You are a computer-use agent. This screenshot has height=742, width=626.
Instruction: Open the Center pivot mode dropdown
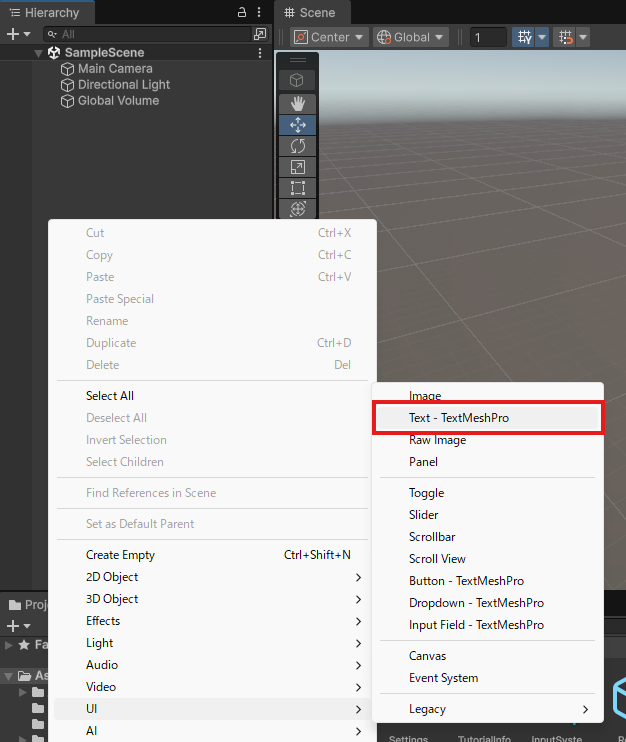(x=328, y=37)
